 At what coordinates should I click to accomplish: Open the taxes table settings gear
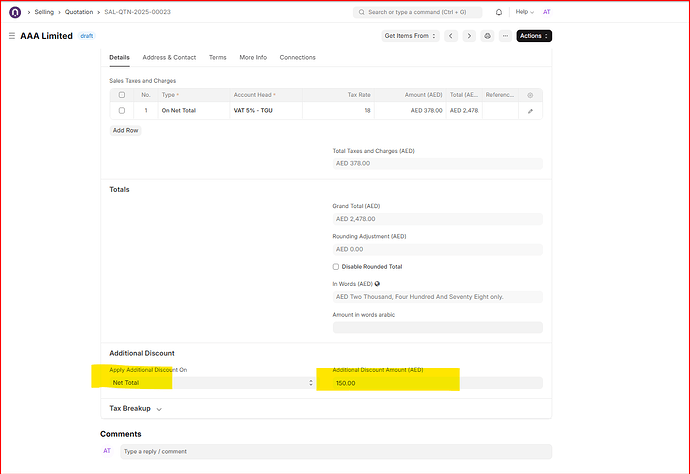pos(530,94)
